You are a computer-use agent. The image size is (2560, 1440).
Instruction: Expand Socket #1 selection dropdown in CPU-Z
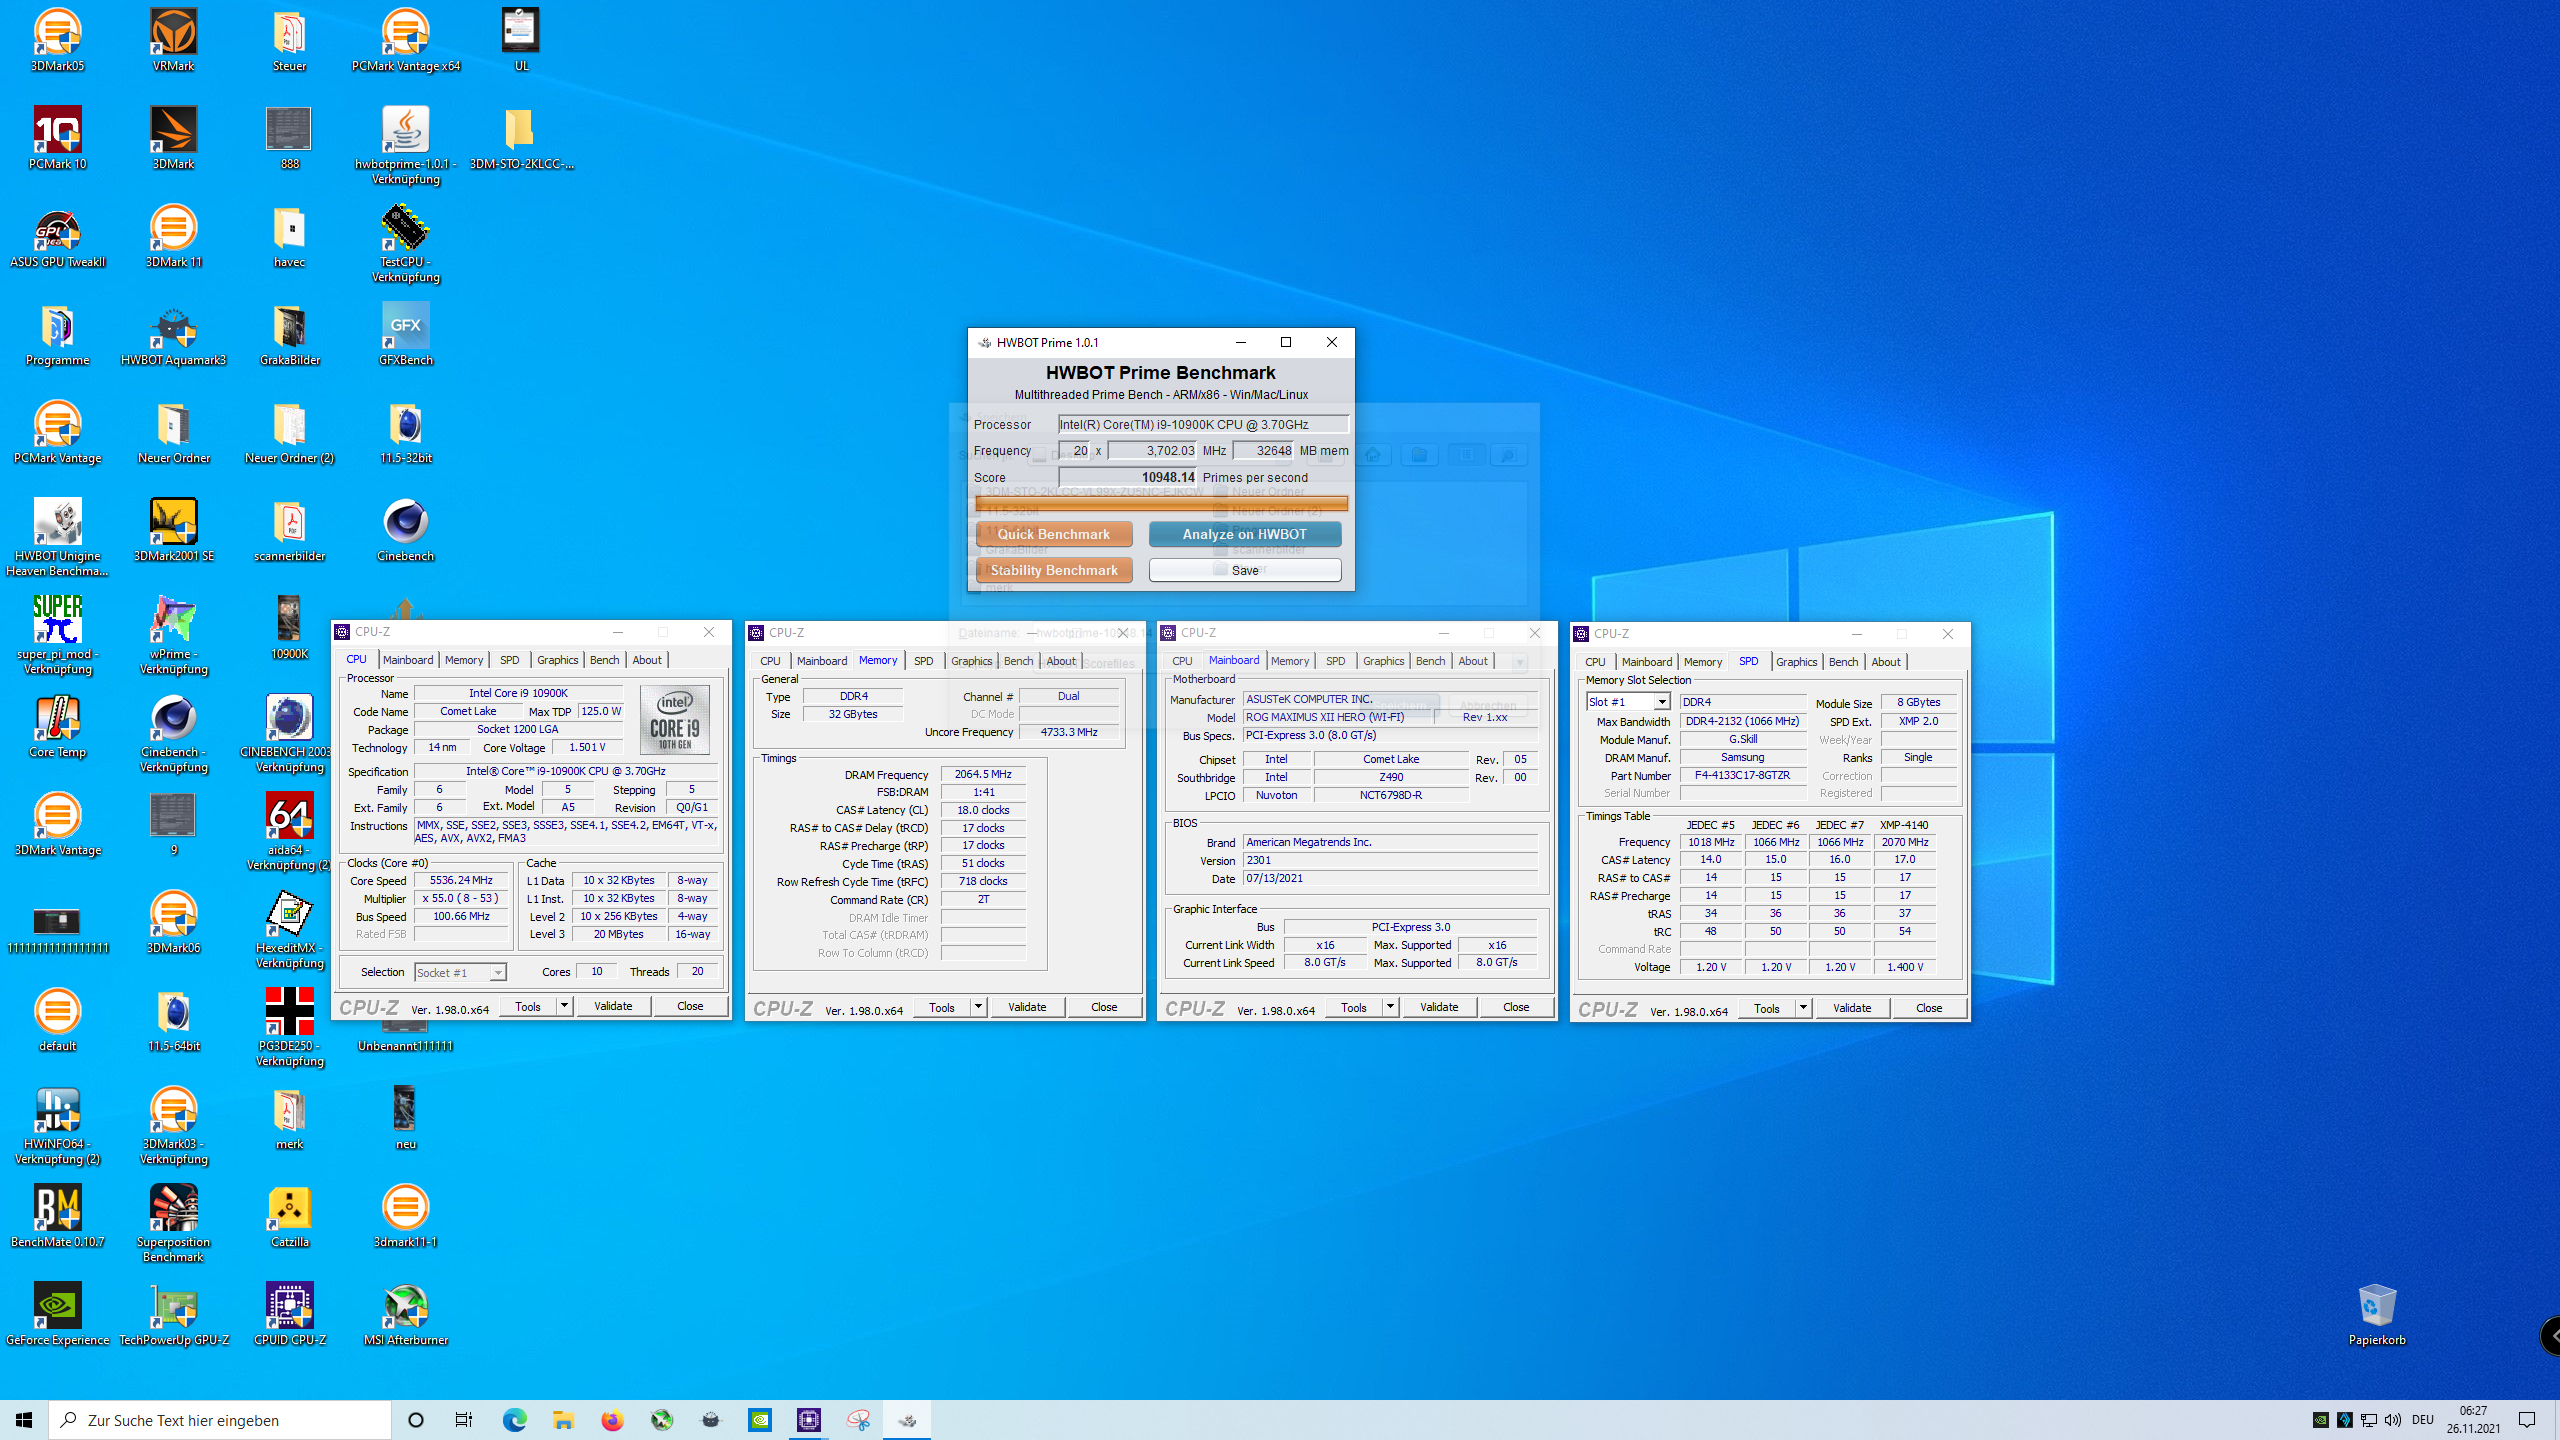click(497, 973)
